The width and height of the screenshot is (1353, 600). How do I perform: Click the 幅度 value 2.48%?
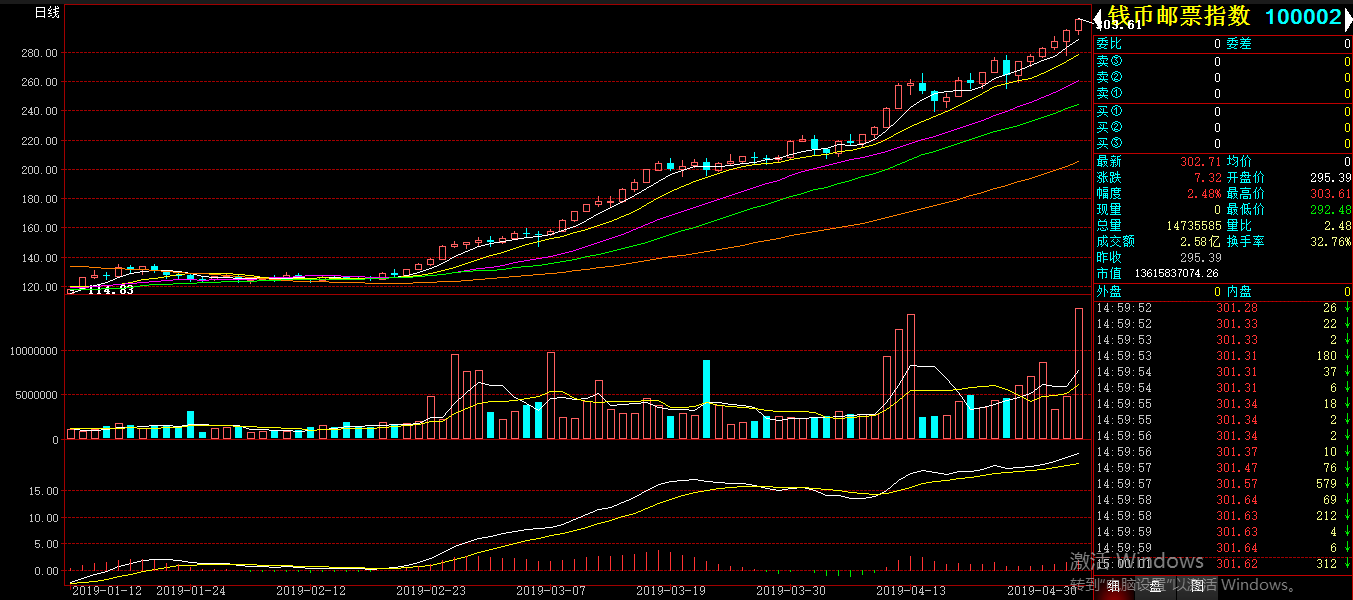(x=1205, y=193)
